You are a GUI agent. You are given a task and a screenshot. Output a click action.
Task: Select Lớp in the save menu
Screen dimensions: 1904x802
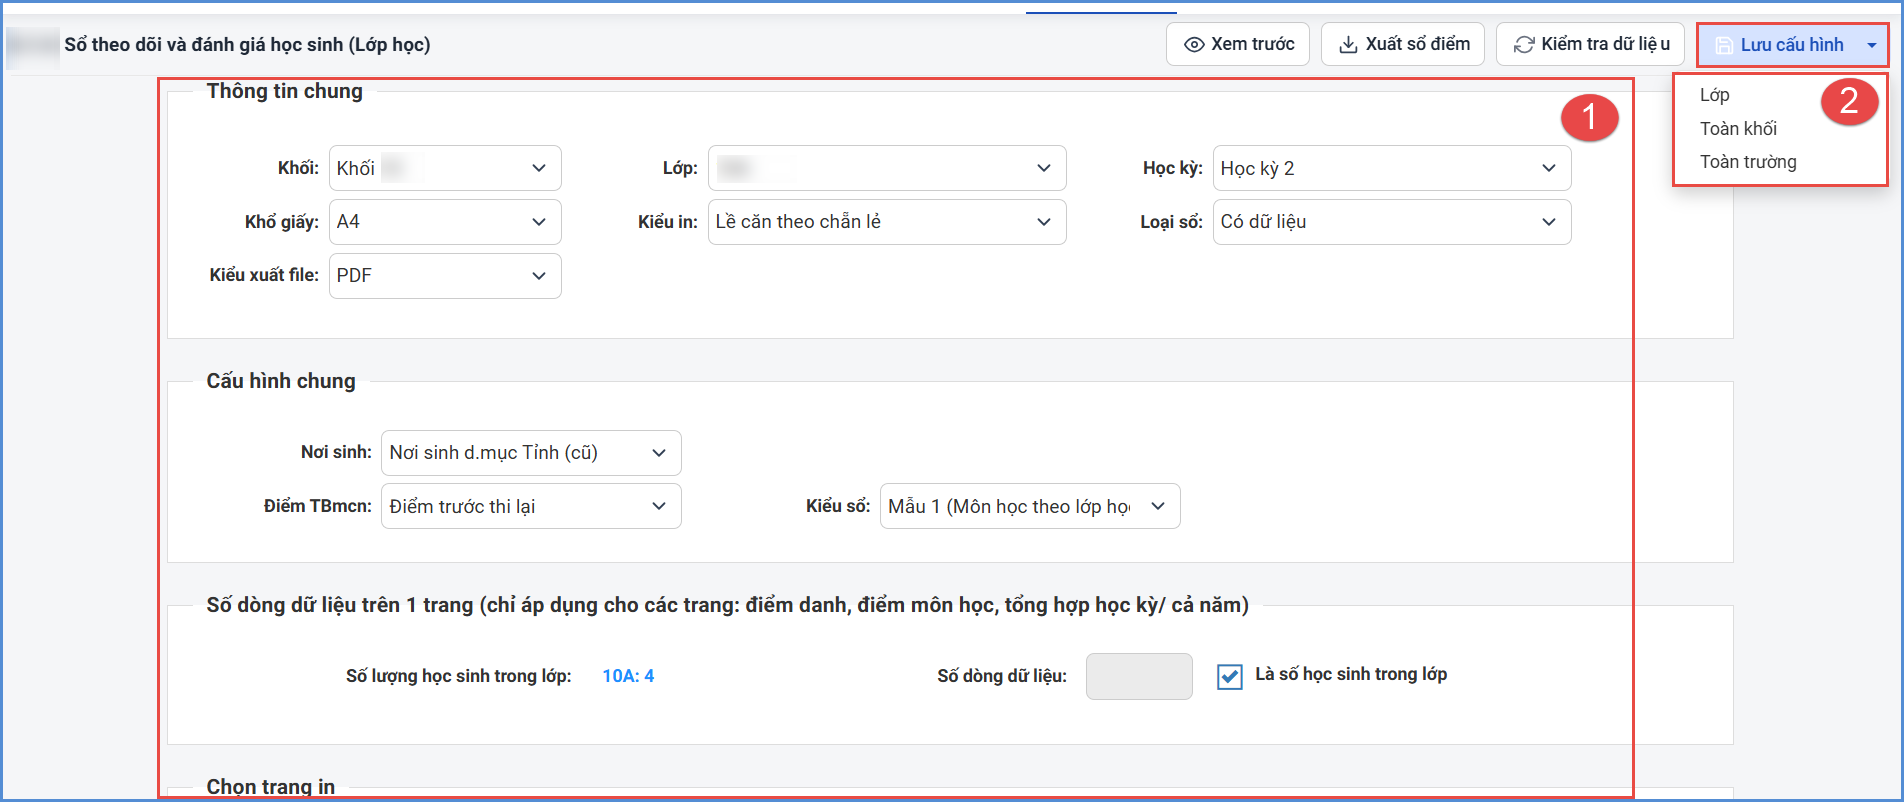click(1714, 95)
